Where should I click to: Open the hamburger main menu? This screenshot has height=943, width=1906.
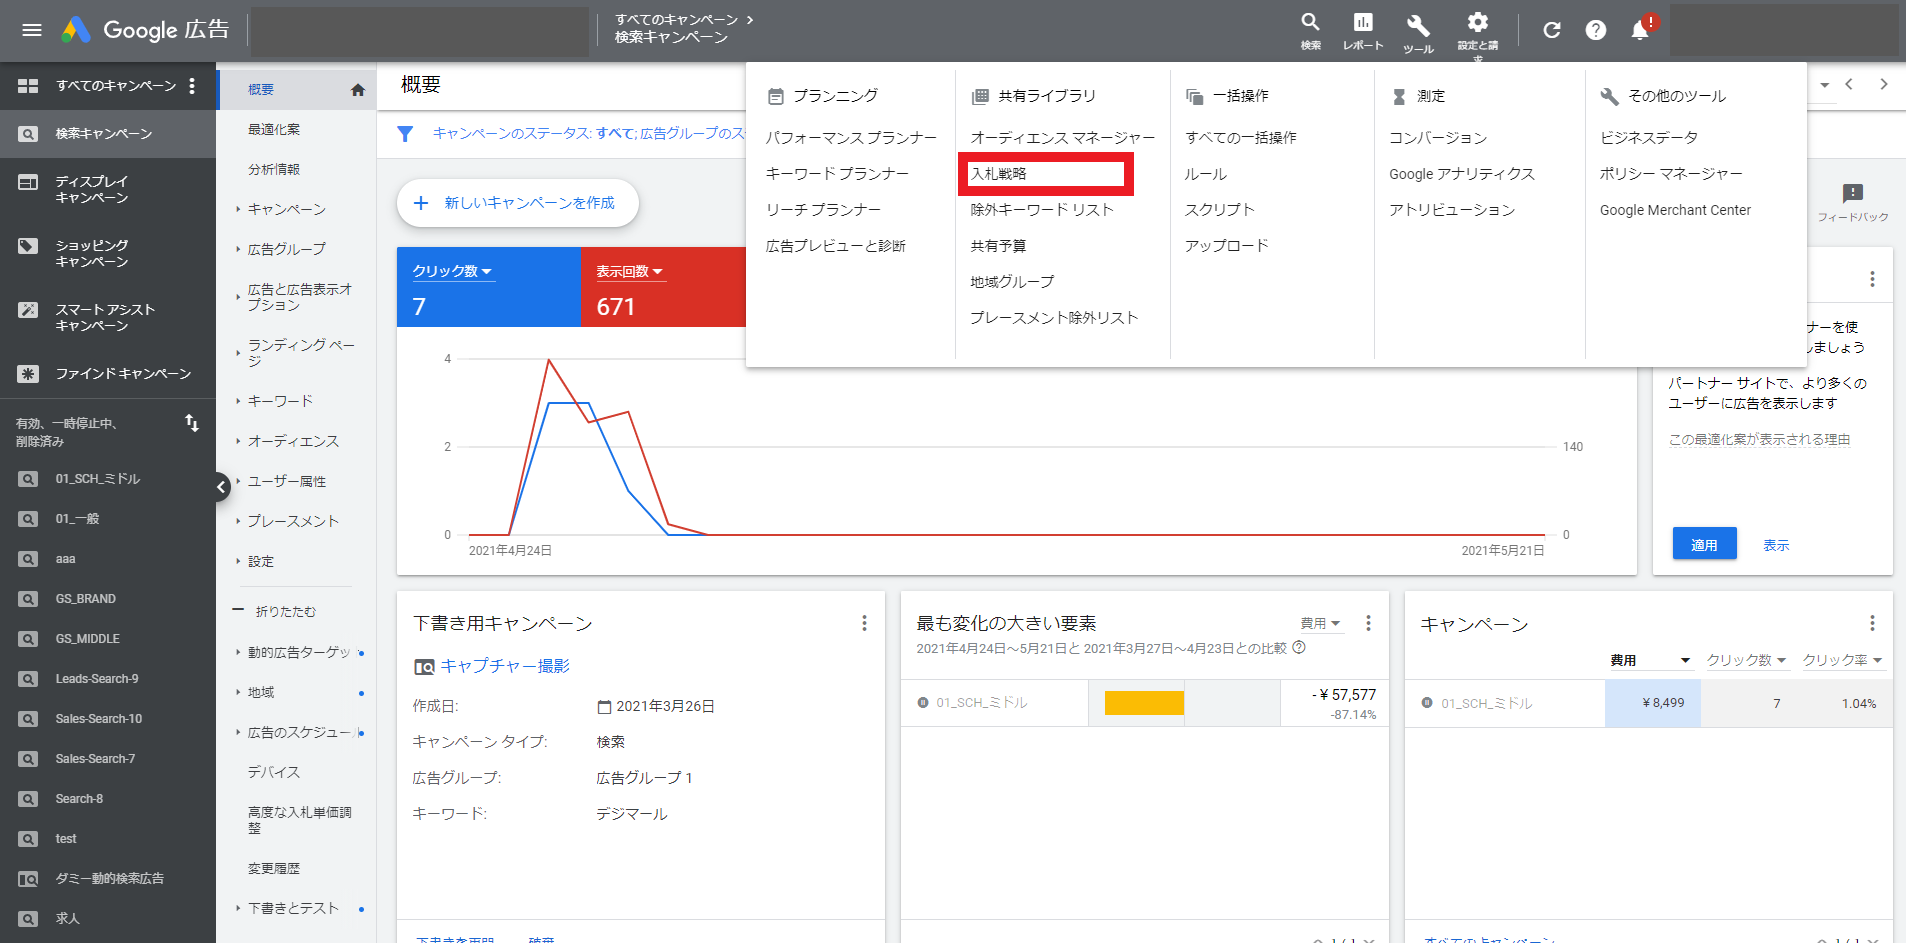click(x=32, y=30)
